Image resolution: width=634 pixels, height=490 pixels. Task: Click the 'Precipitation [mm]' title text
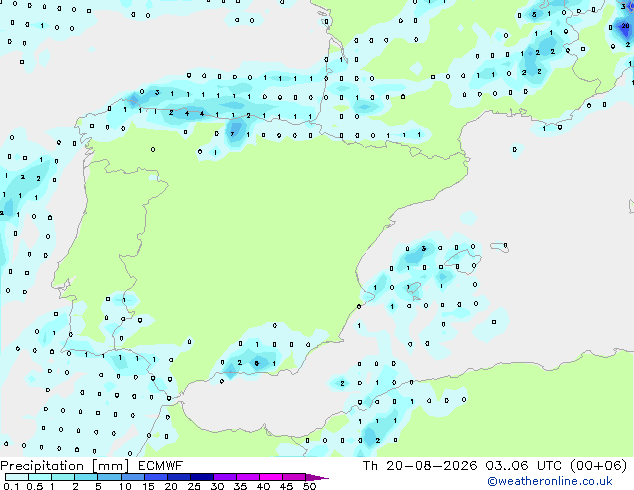point(65,466)
